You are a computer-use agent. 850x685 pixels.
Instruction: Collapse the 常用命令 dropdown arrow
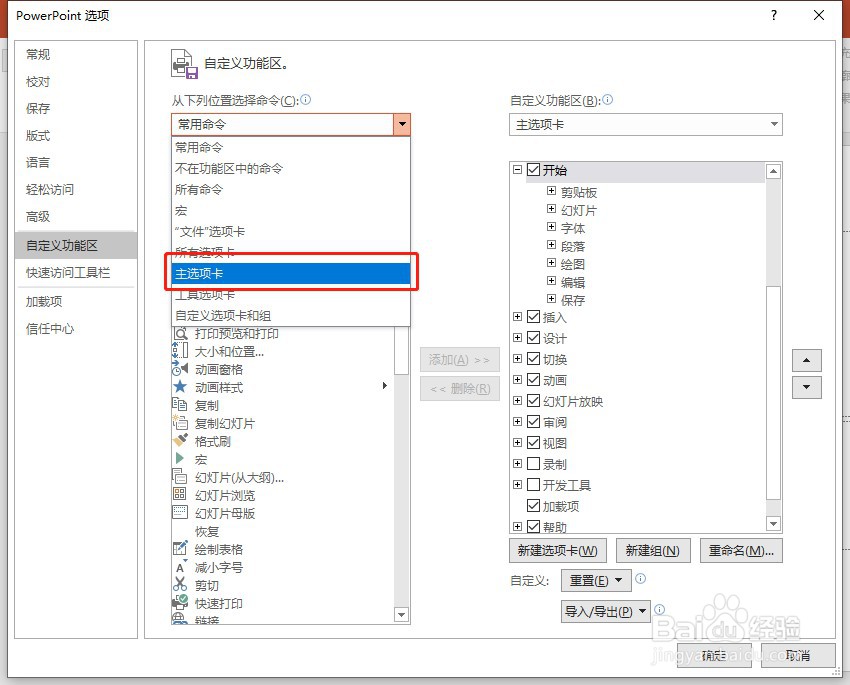(402, 124)
